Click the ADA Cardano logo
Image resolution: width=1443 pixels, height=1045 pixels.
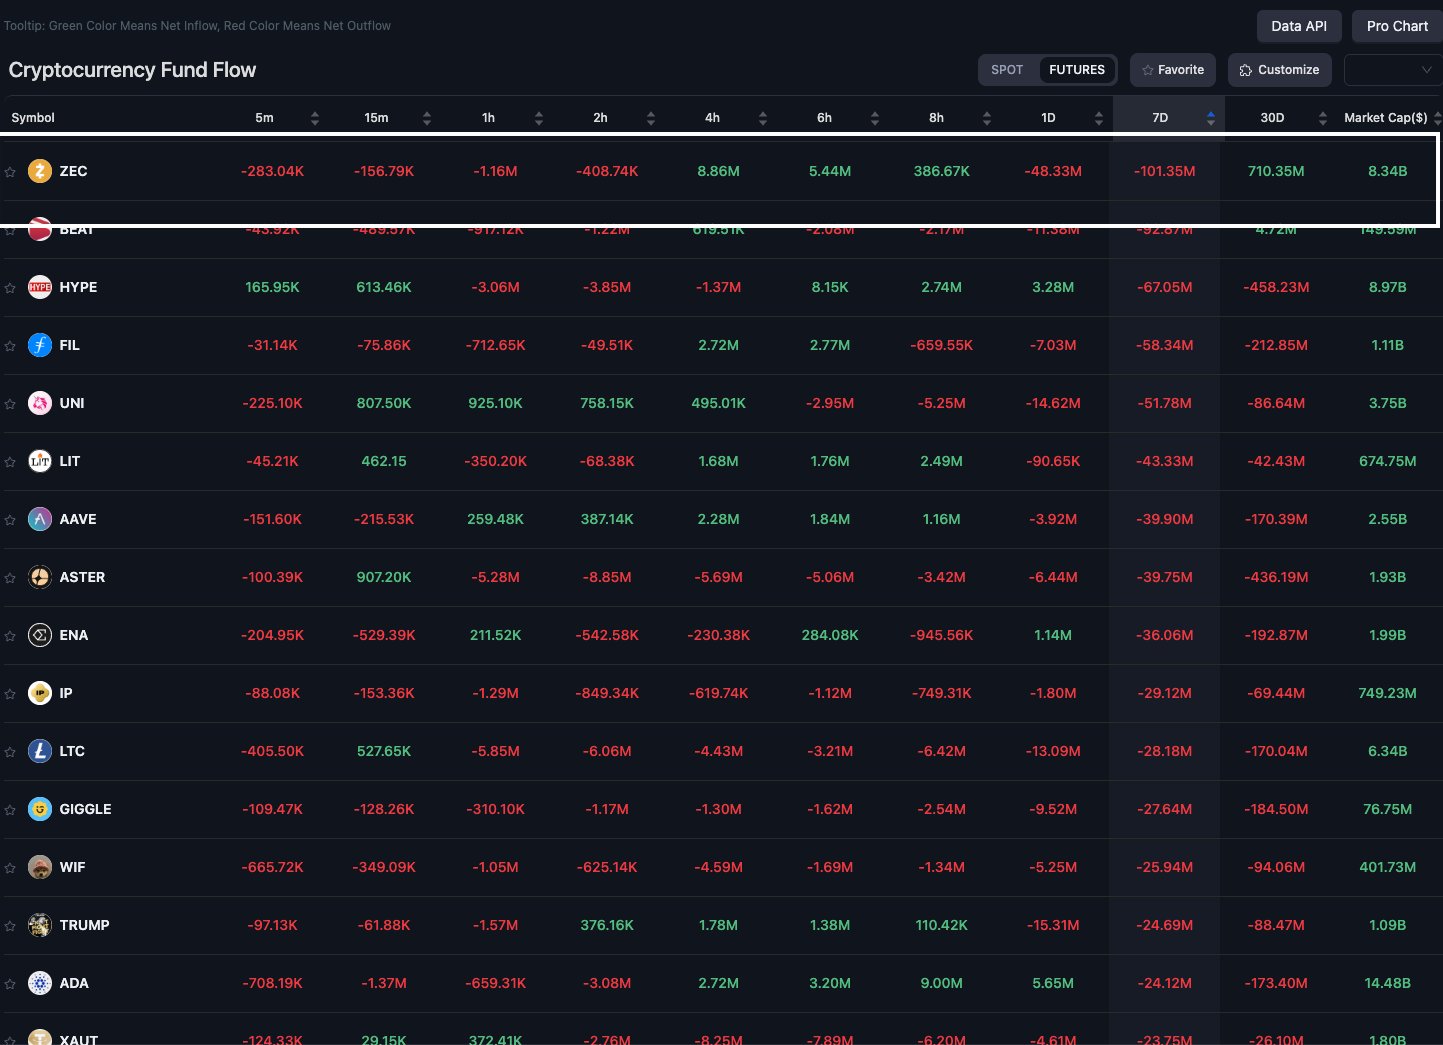[39, 983]
